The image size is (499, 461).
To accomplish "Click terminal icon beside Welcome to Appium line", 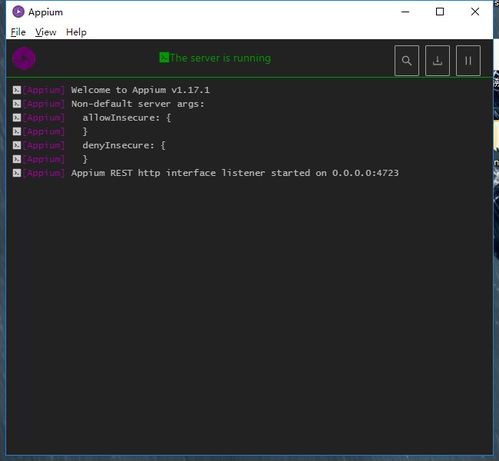I will [x=17, y=90].
